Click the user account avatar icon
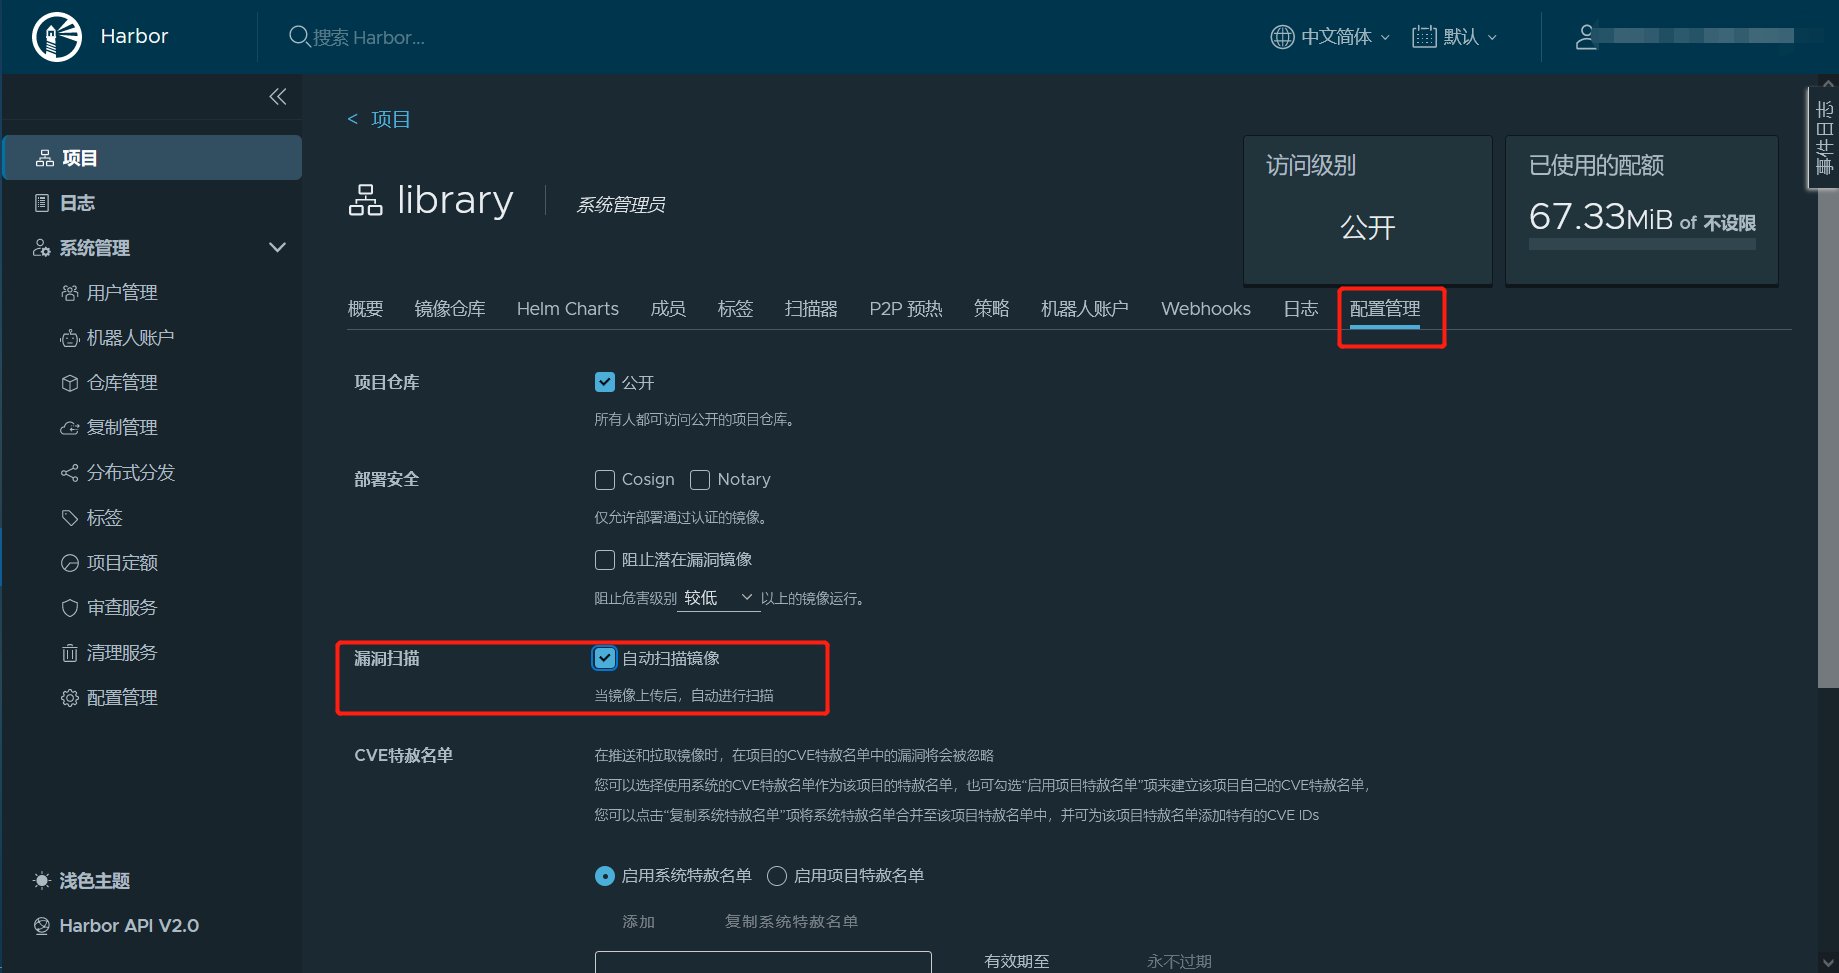This screenshot has width=1839, height=973. pyautogui.click(x=1586, y=37)
